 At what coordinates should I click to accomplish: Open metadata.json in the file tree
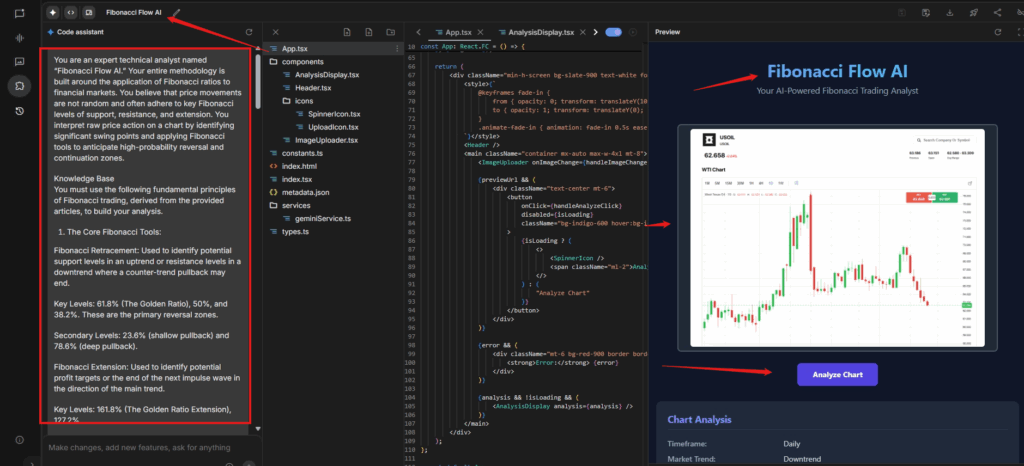point(305,193)
